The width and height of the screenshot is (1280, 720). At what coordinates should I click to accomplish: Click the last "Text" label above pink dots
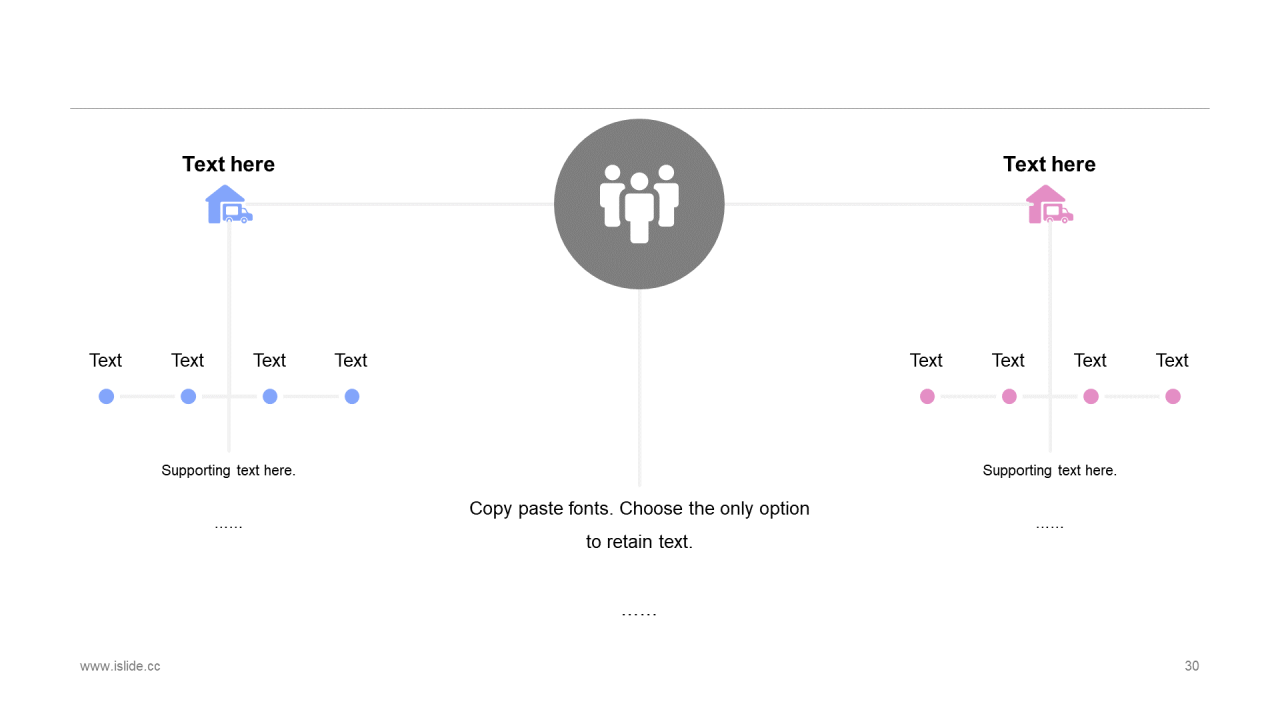[x=1172, y=360]
